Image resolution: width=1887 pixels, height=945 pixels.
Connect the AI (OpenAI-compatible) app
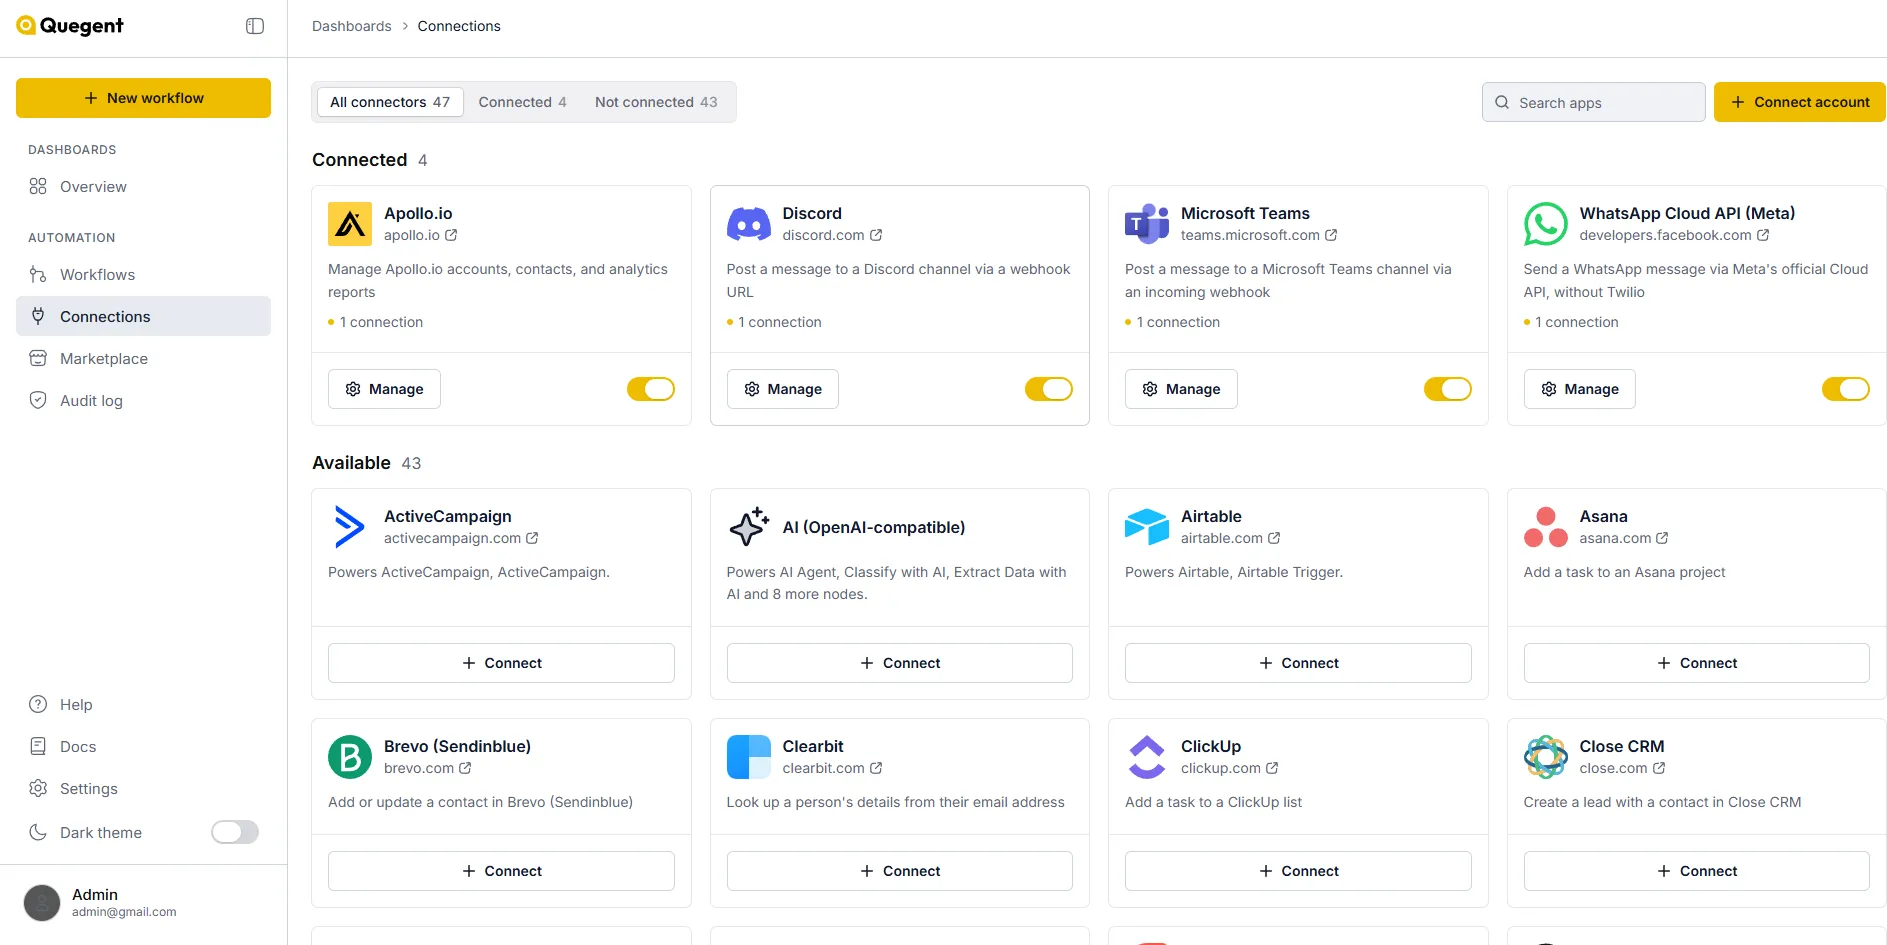(x=899, y=663)
